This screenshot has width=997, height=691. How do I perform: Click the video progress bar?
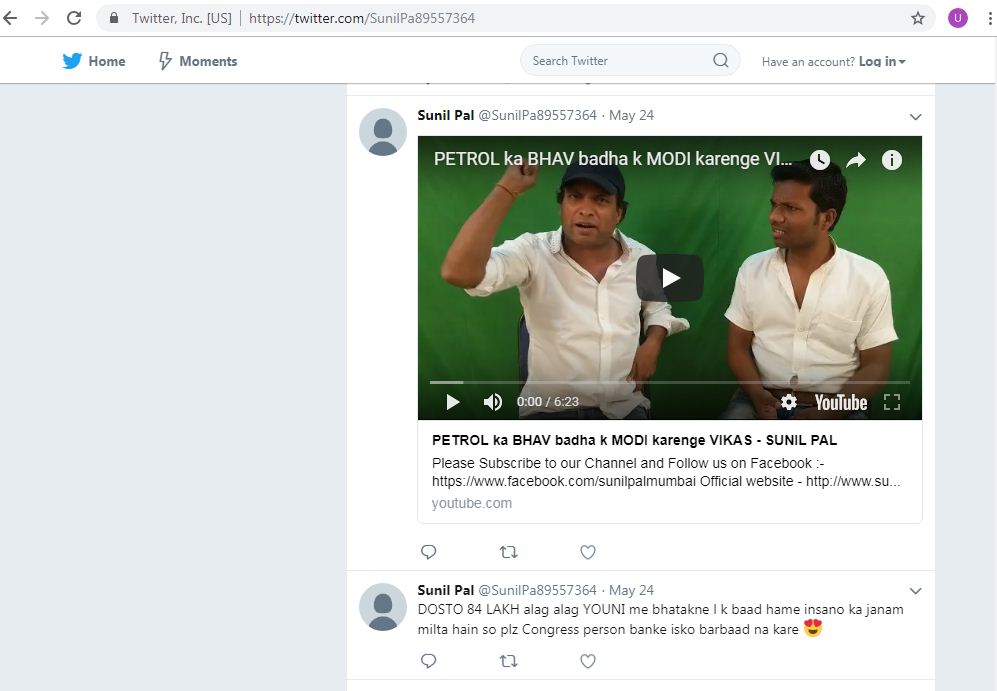pos(669,382)
